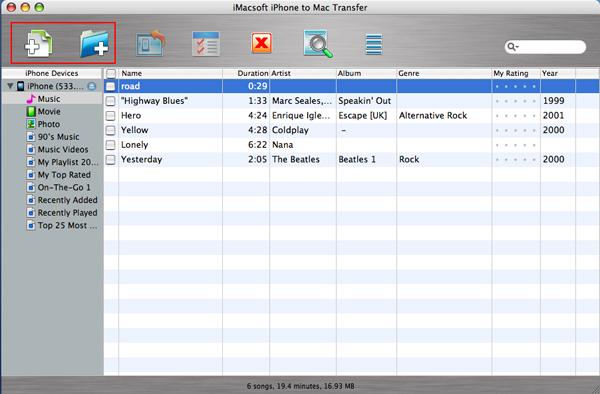Toggle the select-all header checkbox
This screenshot has width=600, height=394.
click(x=111, y=73)
